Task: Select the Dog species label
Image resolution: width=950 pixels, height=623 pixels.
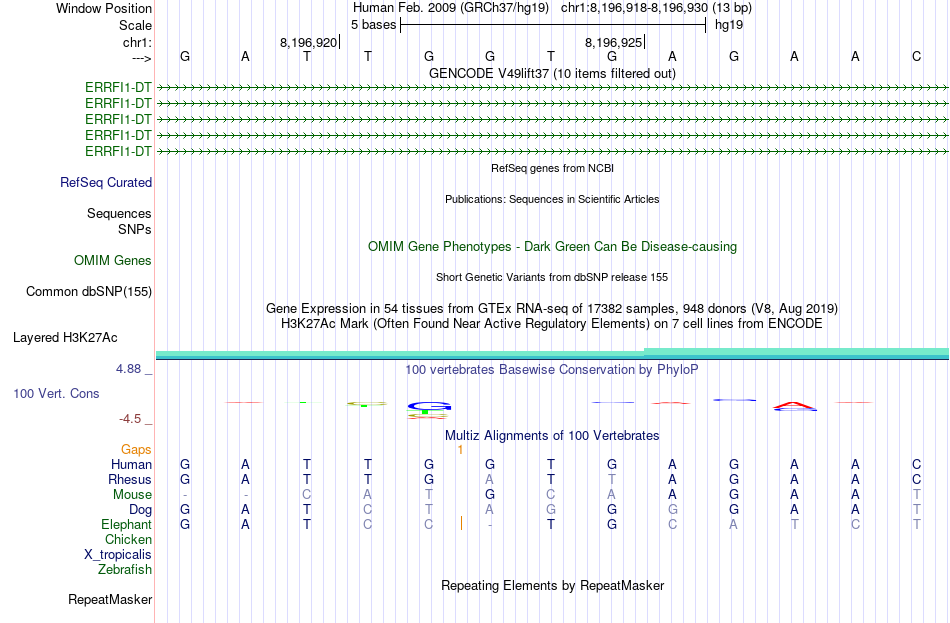Action: point(140,510)
